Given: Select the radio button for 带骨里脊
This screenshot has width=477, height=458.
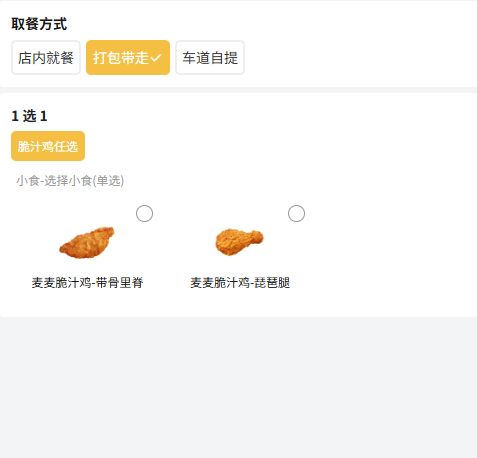Looking at the screenshot, I should [x=144, y=213].
